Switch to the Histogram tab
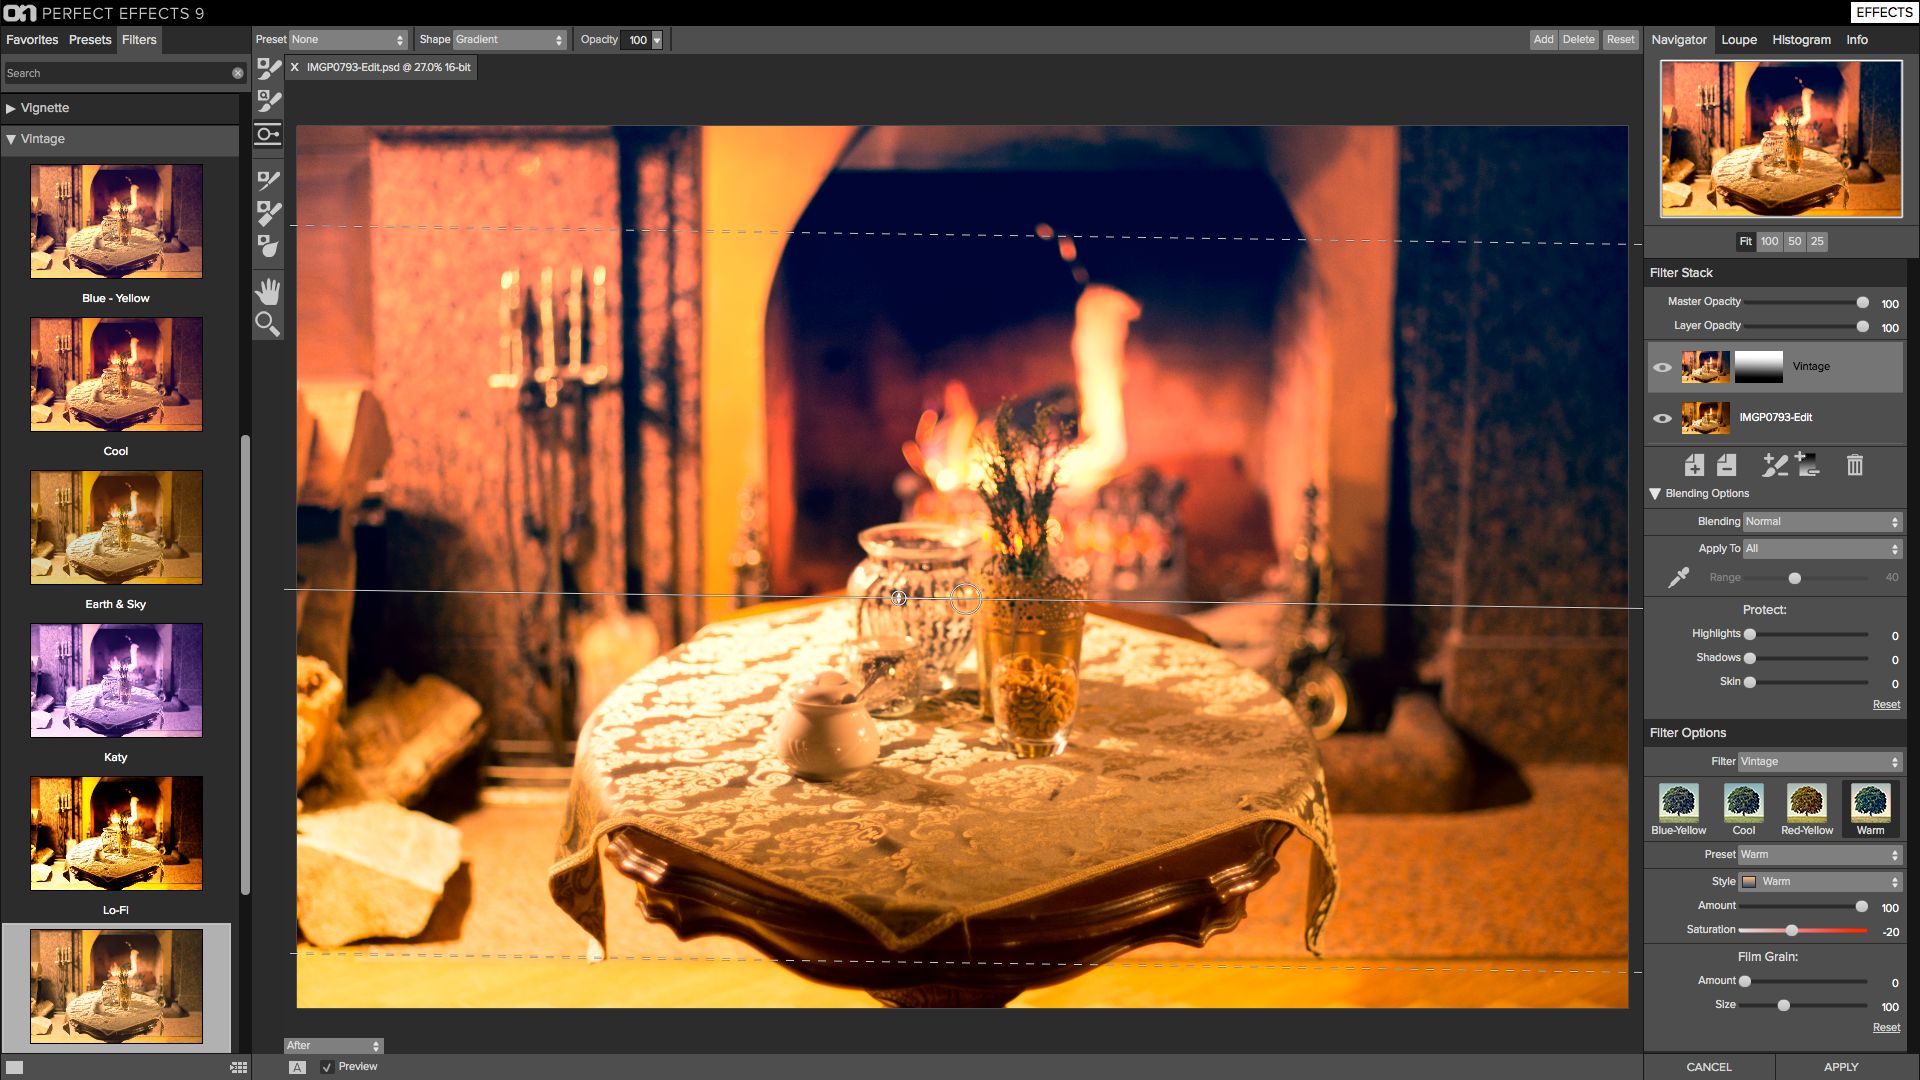The width and height of the screenshot is (1920, 1080). (x=1801, y=40)
